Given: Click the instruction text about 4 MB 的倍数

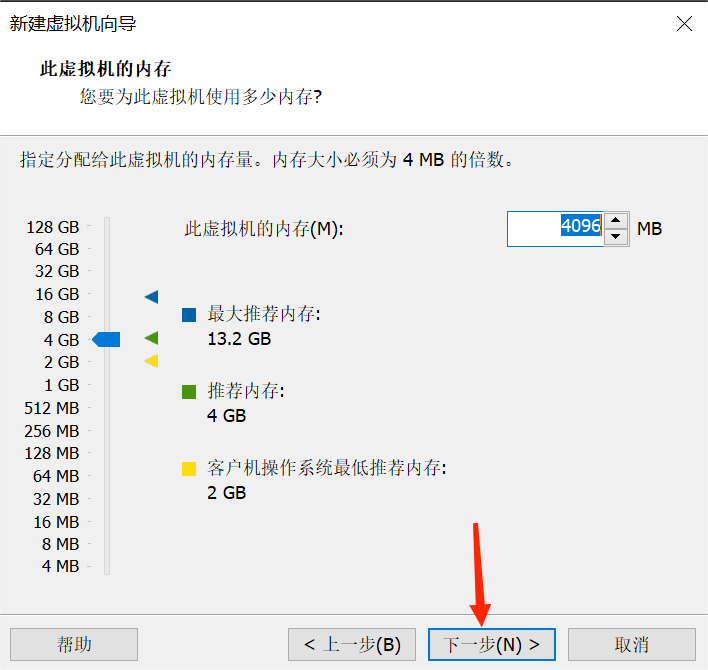Looking at the screenshot, I should pyautogui.click(x=266, y=160).
